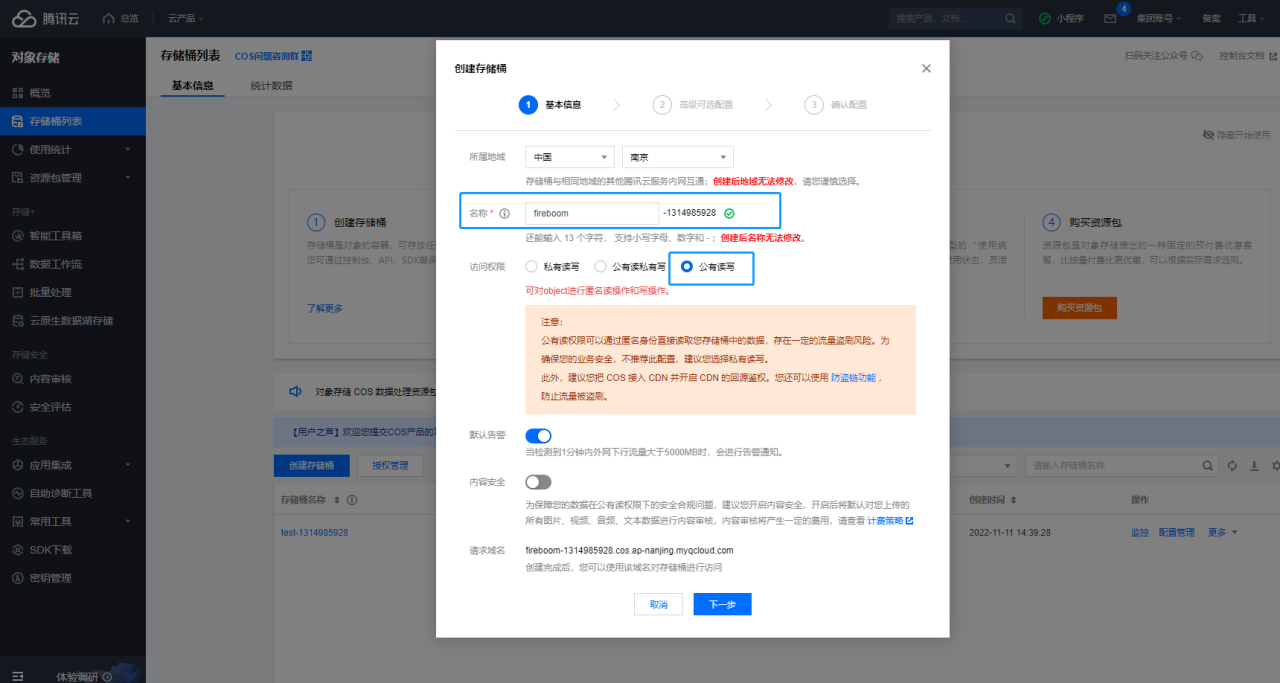Open 存储桶列表 in the sidebar

(x=56, y=121)
